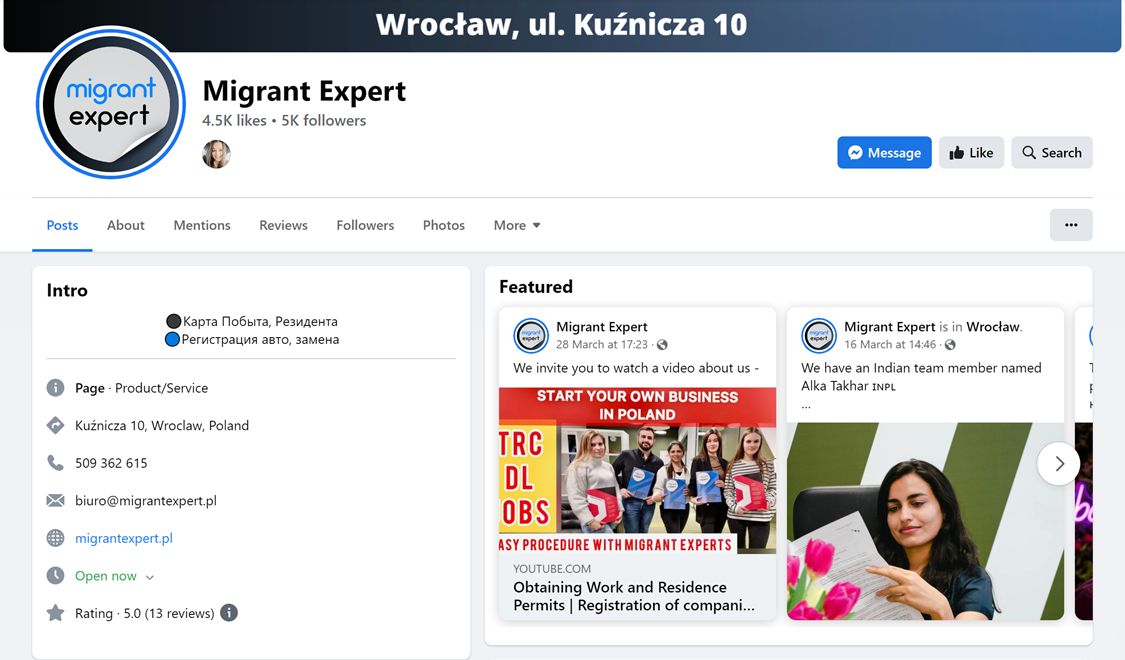Open Migrant Expert avatar on 16 March post
The width and height of the screenshot is (1125, 660).
[x=819, y=336]
